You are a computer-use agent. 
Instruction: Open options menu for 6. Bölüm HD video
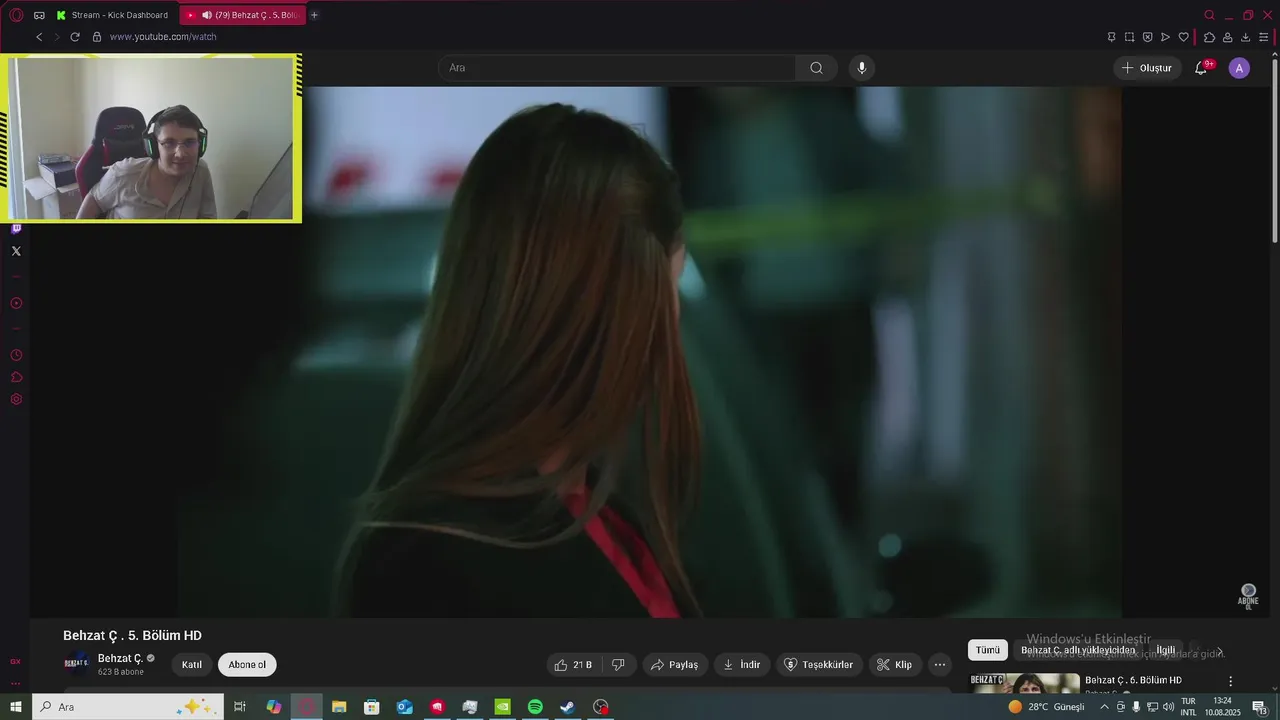point(1231,681)
